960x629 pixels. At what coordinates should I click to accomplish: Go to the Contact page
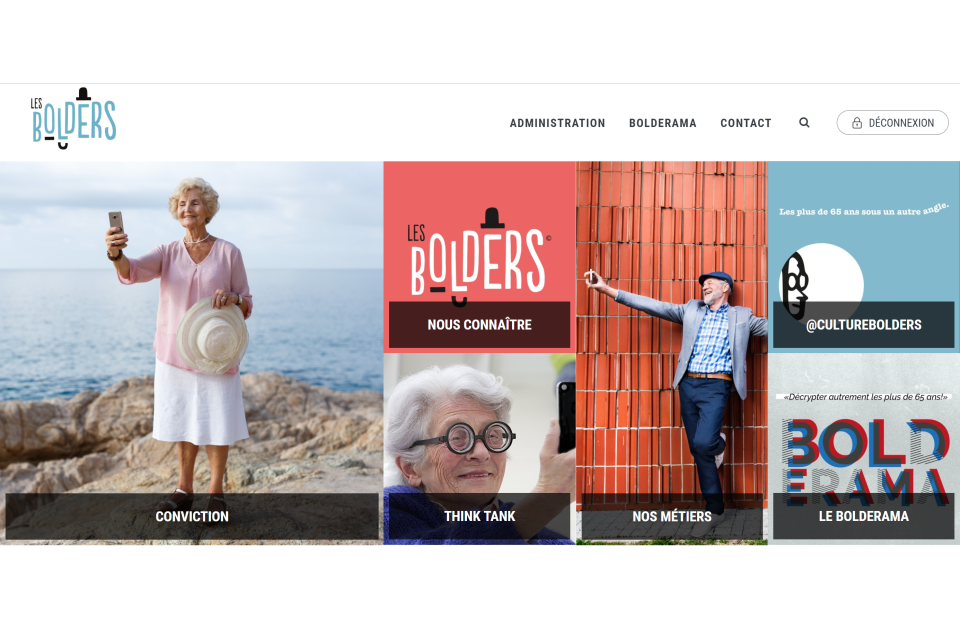(746, 123)
